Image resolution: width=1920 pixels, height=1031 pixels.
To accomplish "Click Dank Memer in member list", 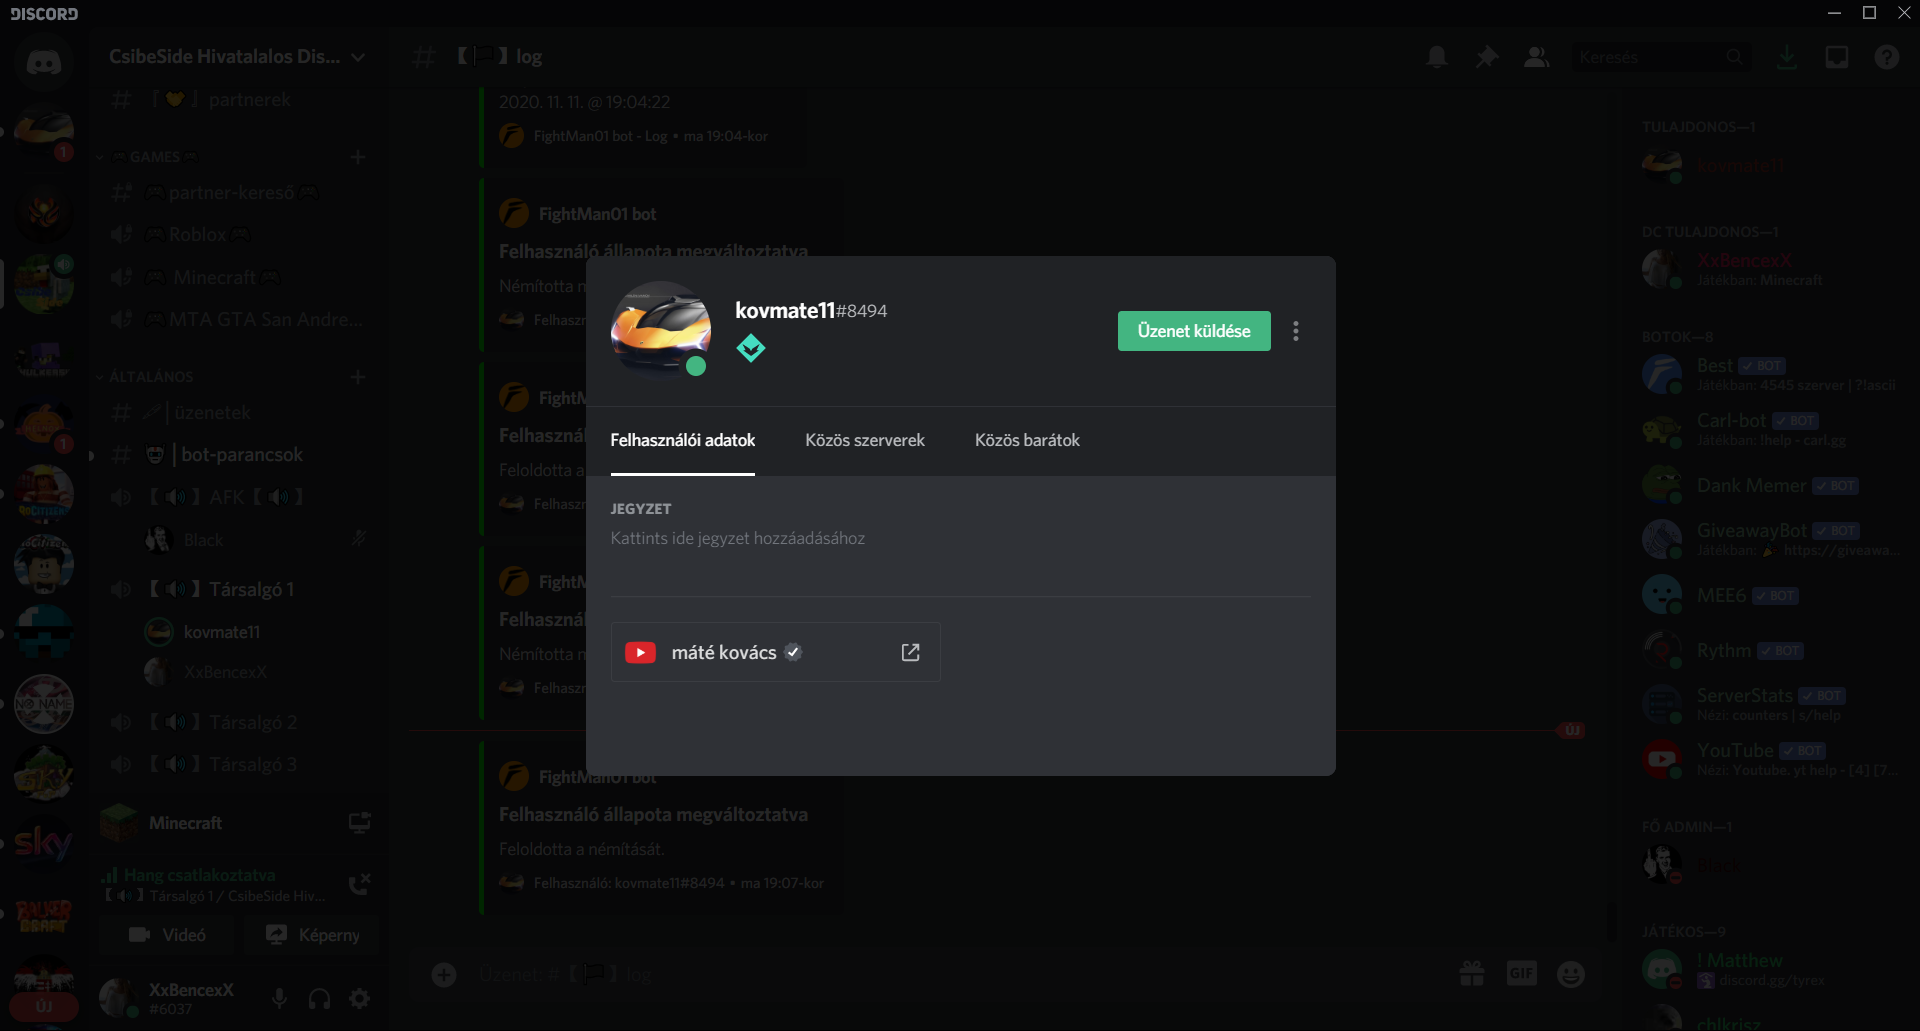I will pyautogui.click(x=1772, y=485).
